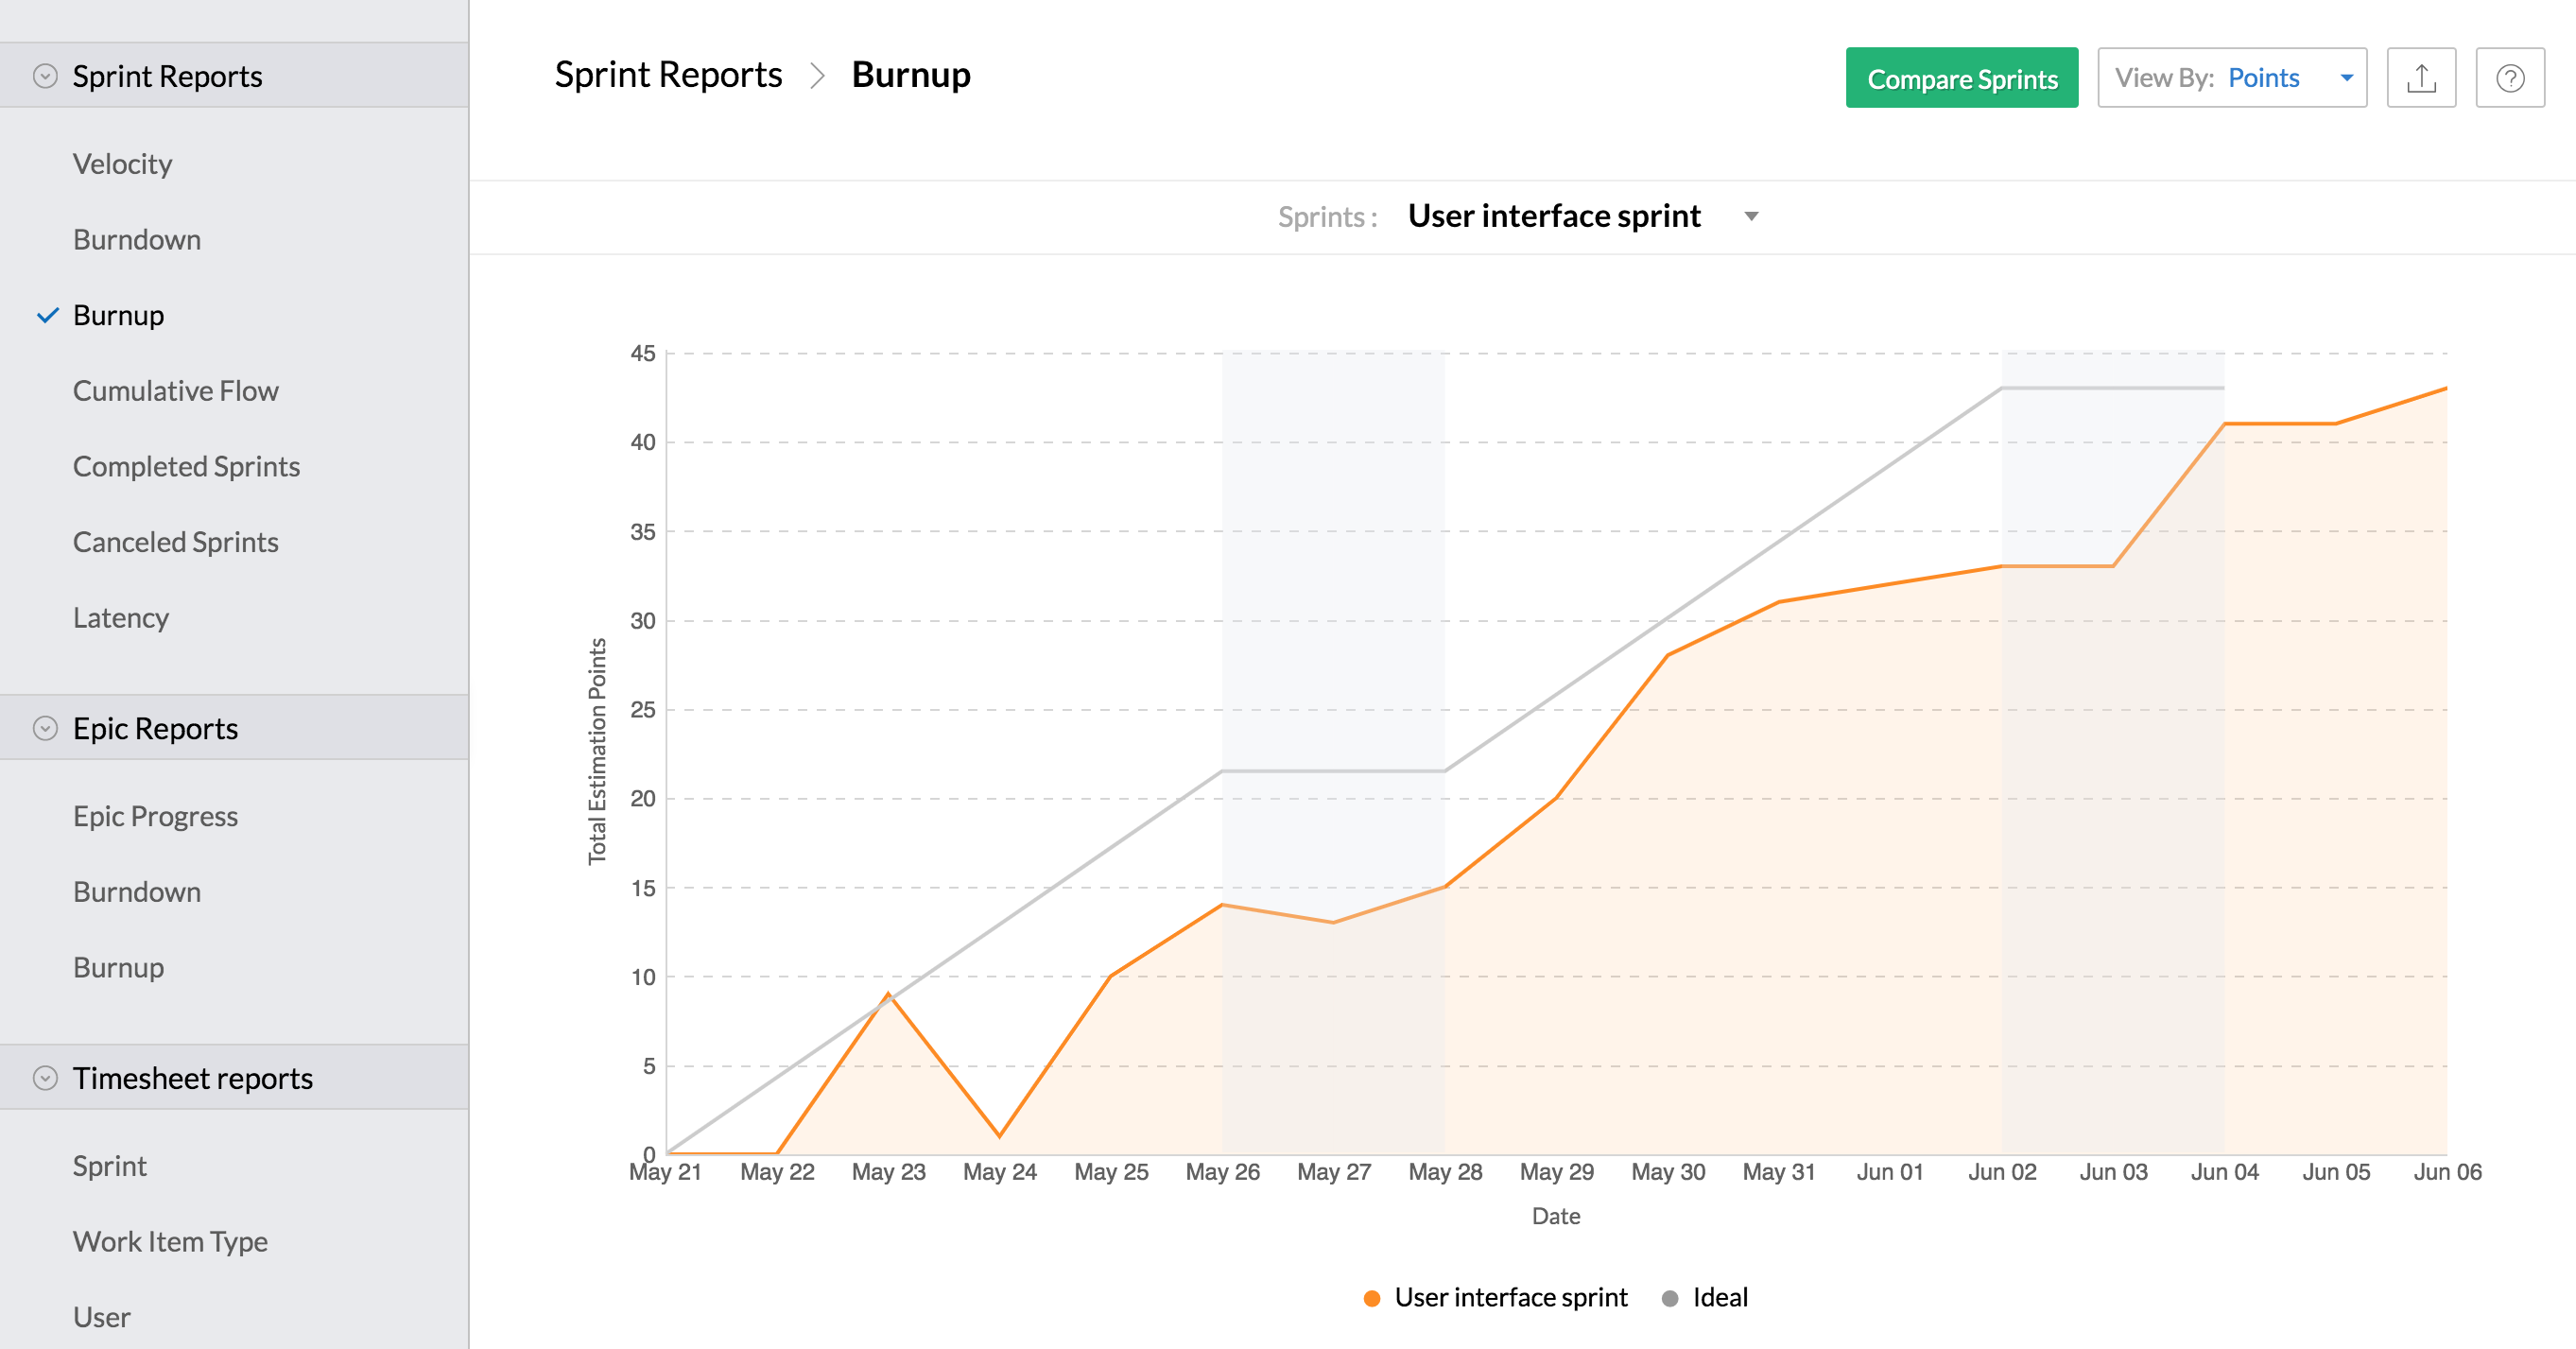Screen dimensions: 2576x1349
Task: Open the Completed Sprints report
Action: click(x=186, y=467)
